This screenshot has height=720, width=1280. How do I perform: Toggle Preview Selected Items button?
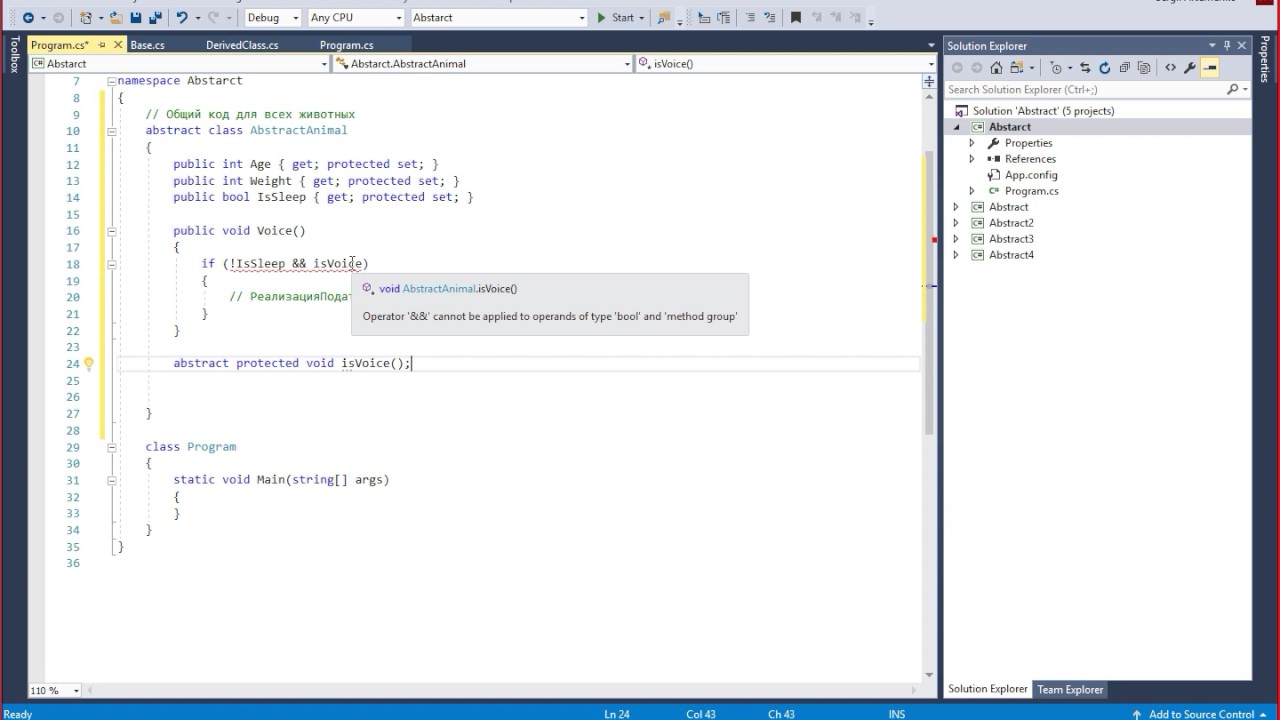(1209, 68)
